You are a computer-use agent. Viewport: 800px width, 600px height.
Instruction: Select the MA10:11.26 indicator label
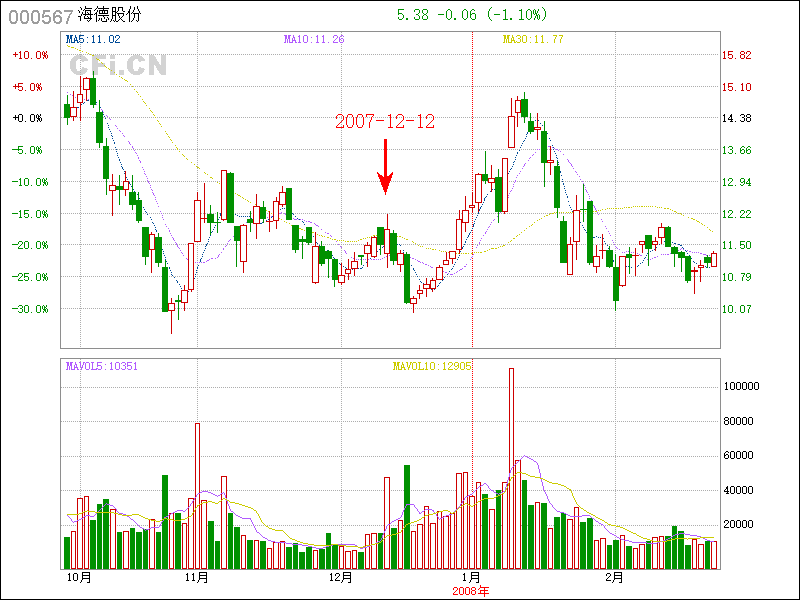314,39
